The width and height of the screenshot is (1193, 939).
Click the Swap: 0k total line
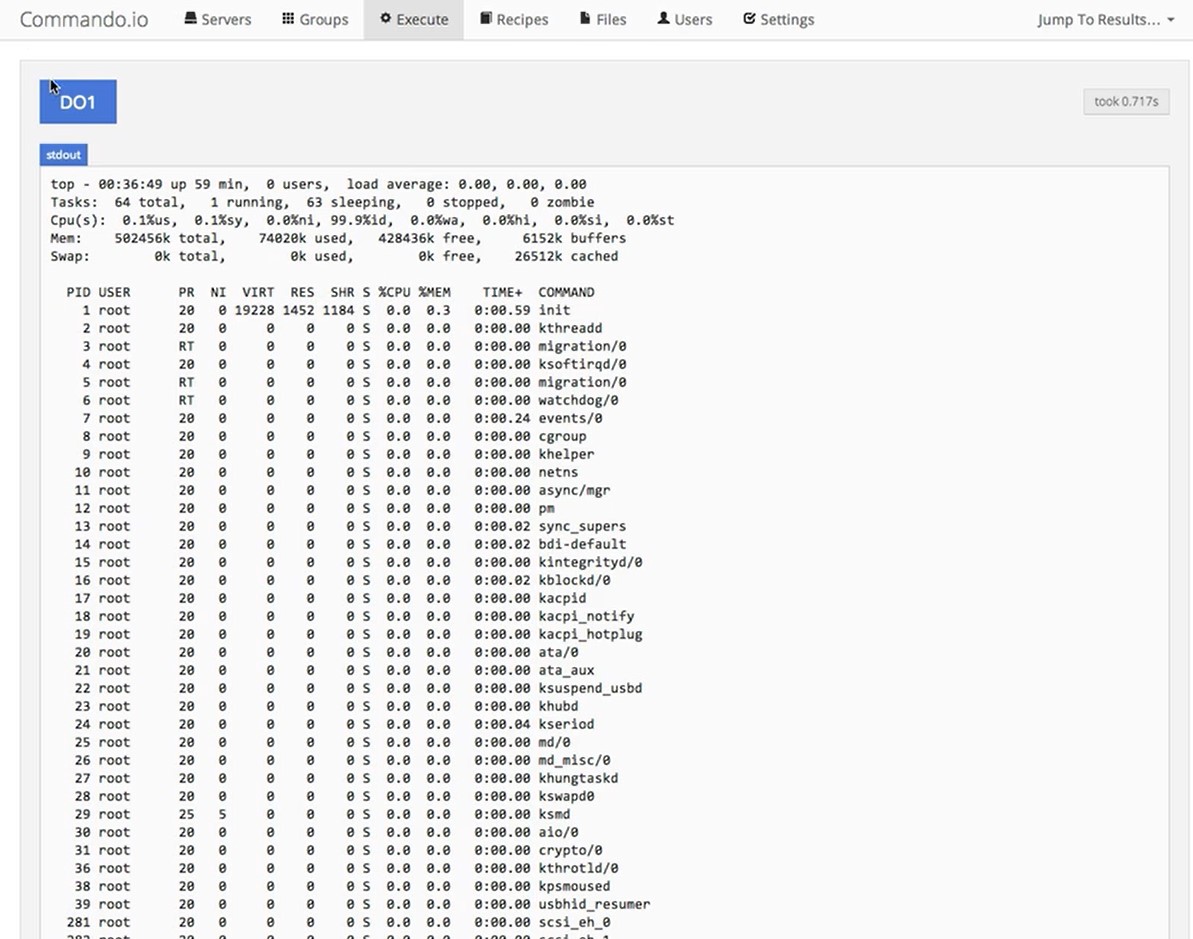tap(334, 256)
